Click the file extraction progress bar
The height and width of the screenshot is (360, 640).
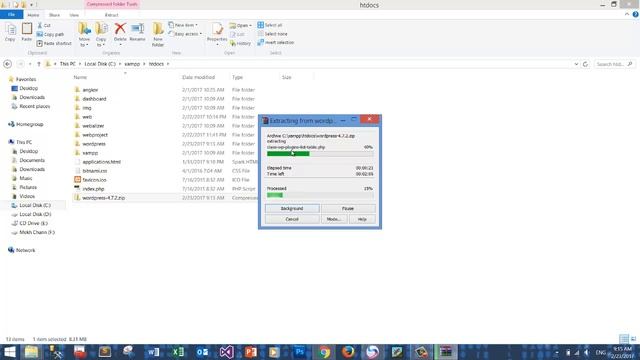click(320, 154)
